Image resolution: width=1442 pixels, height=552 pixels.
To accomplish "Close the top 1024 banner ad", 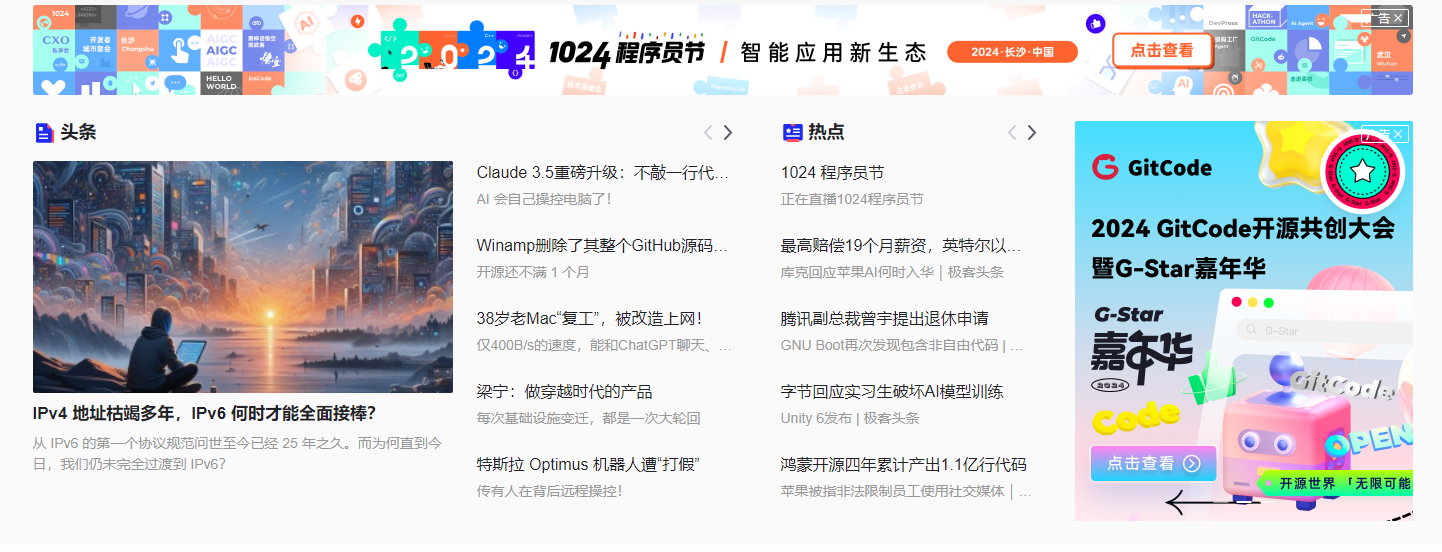I will pos(1400,18).
